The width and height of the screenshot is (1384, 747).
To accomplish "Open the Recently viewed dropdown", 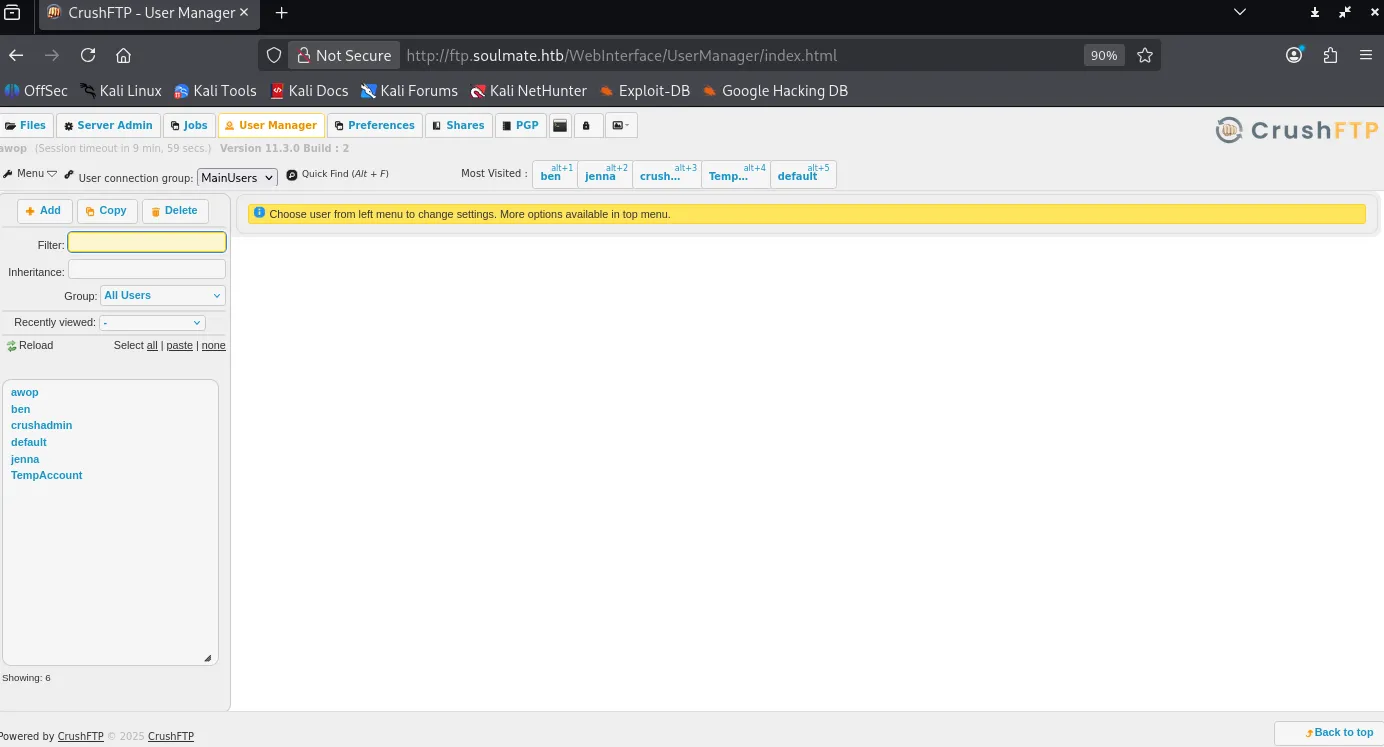I will [152, 322].
